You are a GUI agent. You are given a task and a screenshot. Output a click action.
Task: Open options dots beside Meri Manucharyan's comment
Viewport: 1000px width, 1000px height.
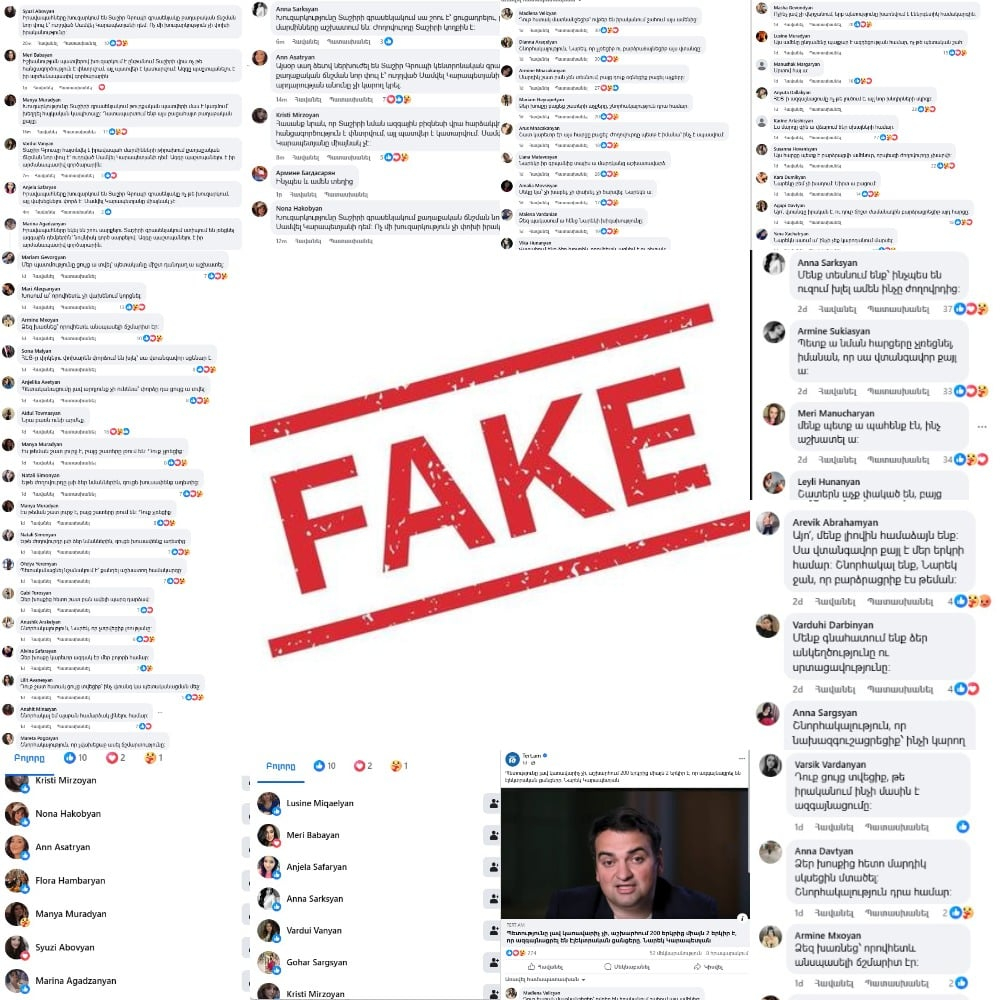[x=982, y=427]
